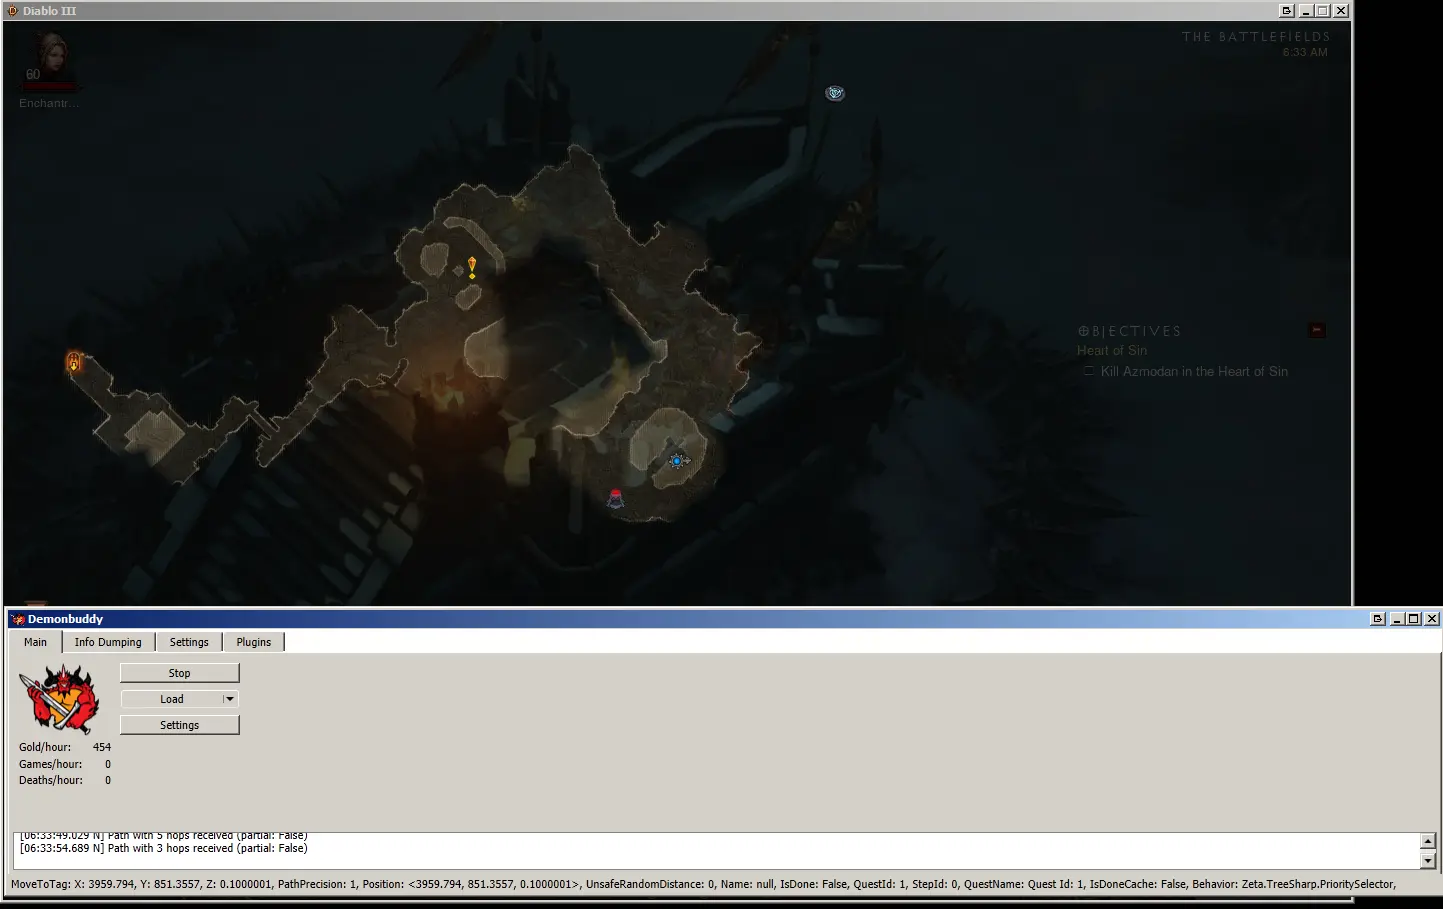Click the silver waypoint icon on the map
This screenshot has width=1443, height=909.
(x=835, y=93)
